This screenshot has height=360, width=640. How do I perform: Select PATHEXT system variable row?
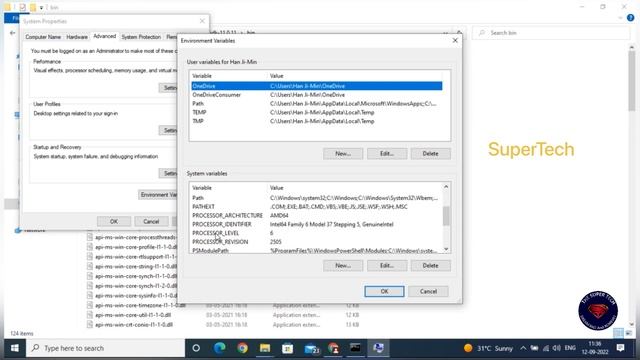point(316,207)
